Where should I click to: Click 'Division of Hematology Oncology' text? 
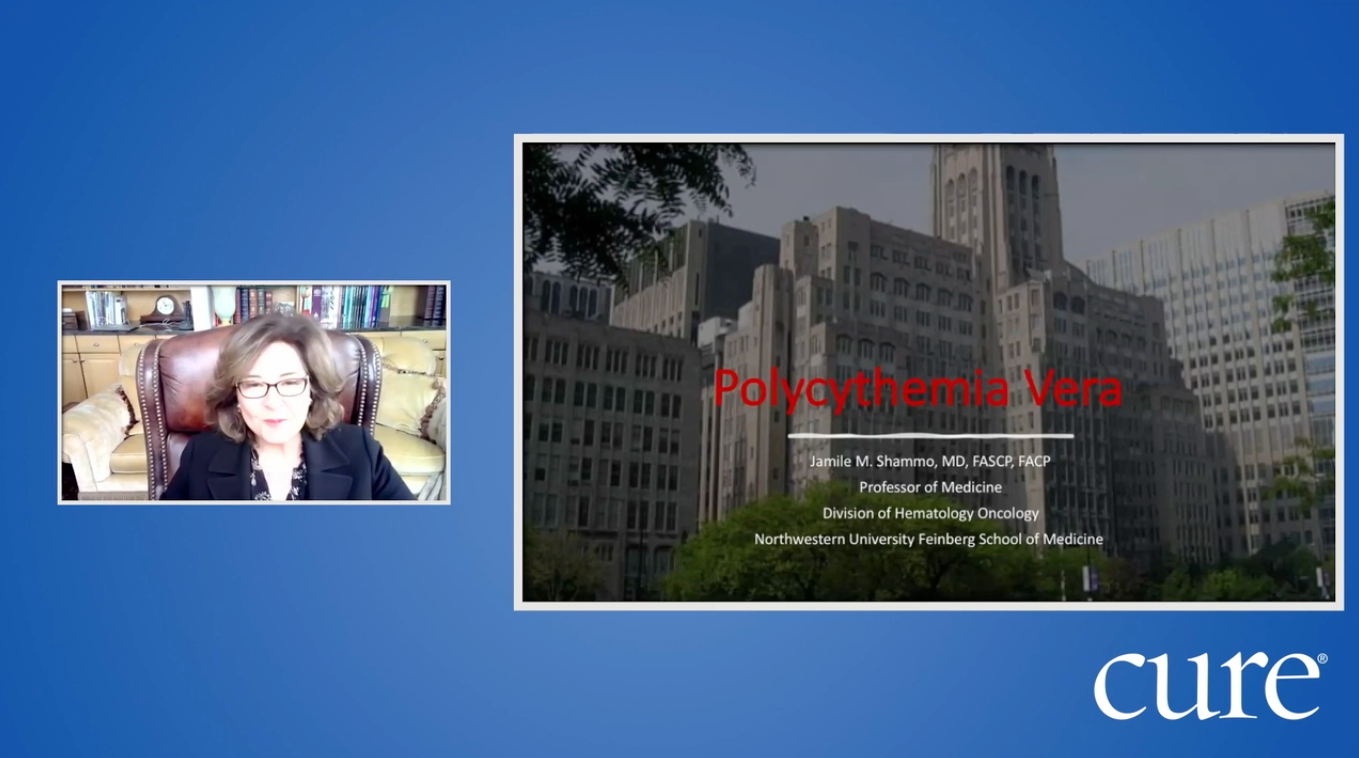[x=930, y=513]
